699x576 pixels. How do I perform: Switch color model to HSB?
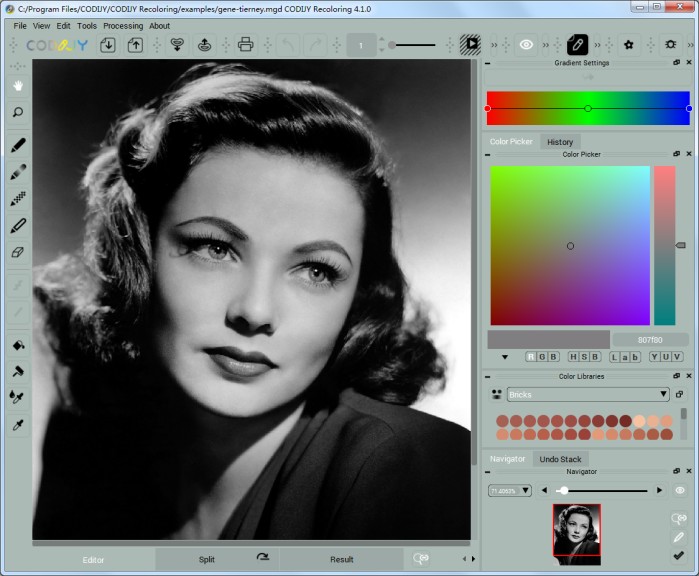pos(584,357)
